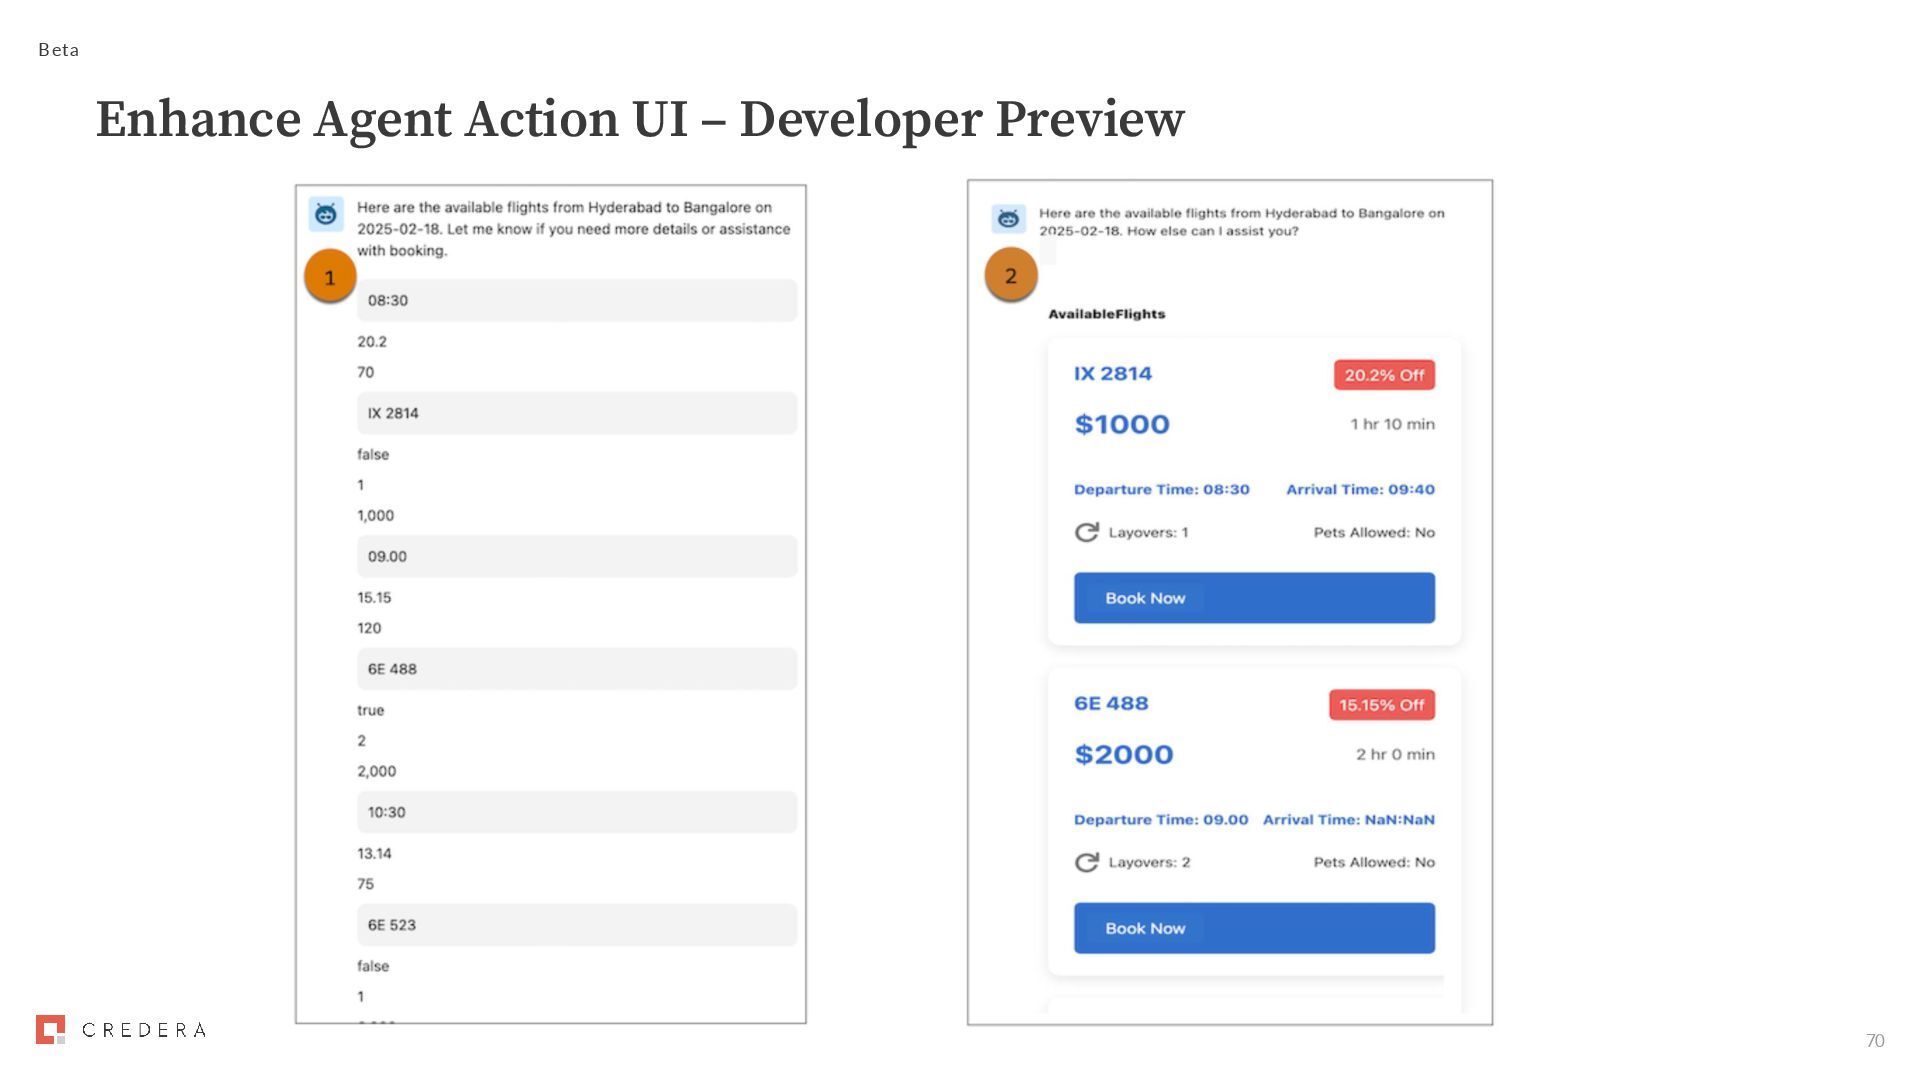
Task: Click the AvailableFlights heading
Action: [1106, 314]
